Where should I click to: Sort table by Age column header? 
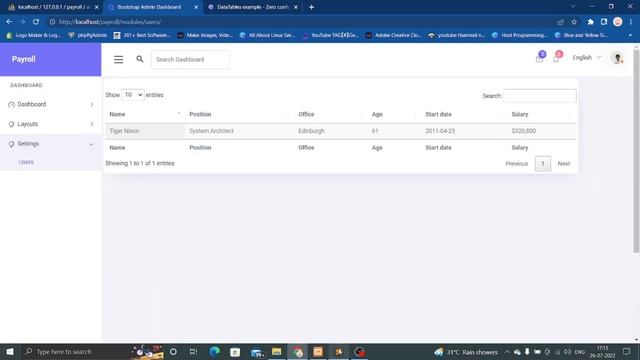click(394, 114)
